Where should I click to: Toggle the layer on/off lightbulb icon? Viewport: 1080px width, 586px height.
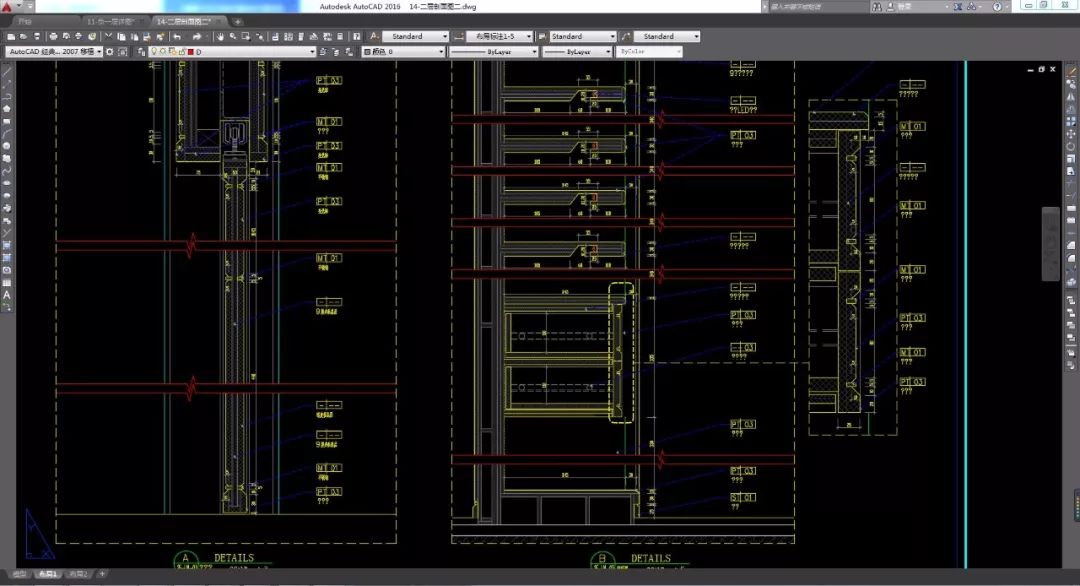[152, 51]
